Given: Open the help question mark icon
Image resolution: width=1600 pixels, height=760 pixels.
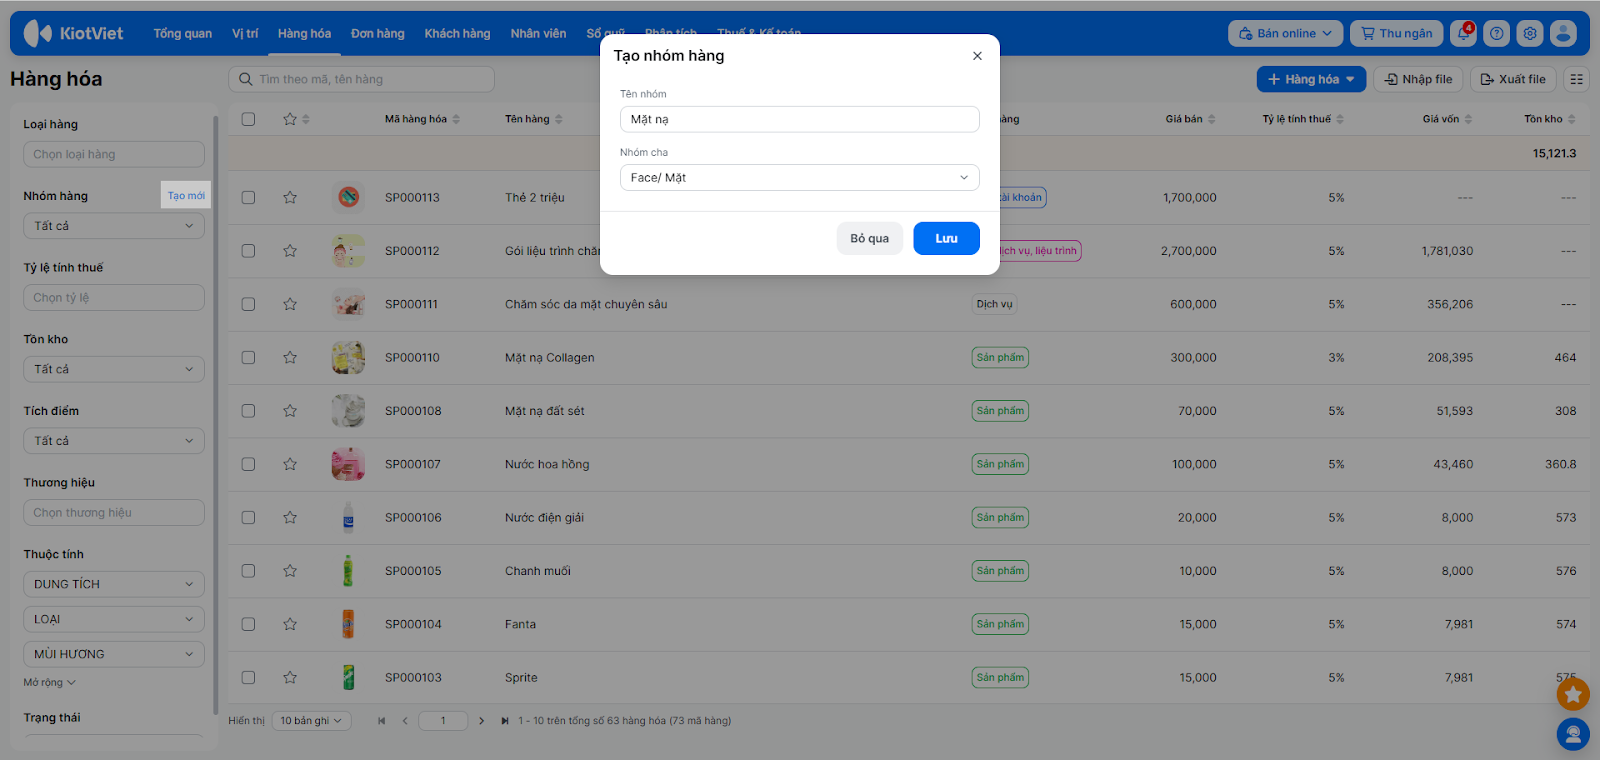Looking at the screenshot, I should click(1496, 33).
